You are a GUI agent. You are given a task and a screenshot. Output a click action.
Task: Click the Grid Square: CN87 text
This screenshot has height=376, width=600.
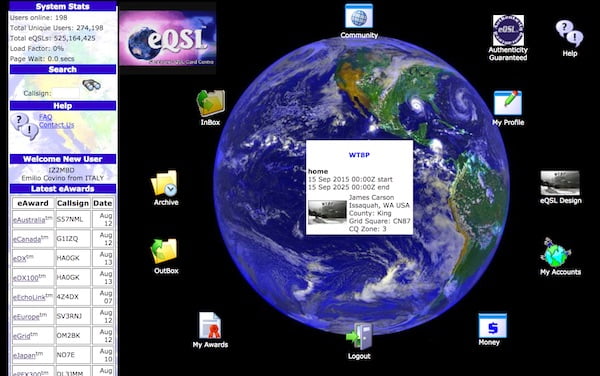[x=379, y=221]
